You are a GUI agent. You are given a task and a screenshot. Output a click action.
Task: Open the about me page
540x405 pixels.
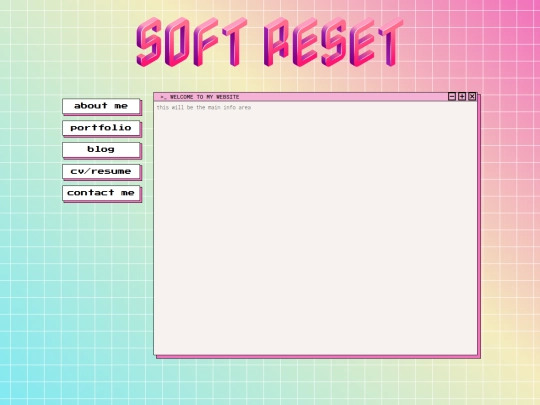(101, 106)
